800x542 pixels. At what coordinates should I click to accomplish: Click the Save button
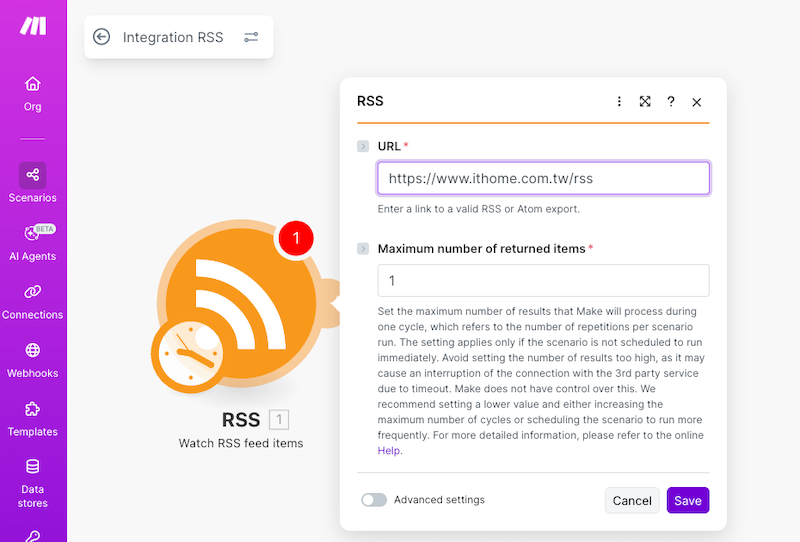pos(687,501)
